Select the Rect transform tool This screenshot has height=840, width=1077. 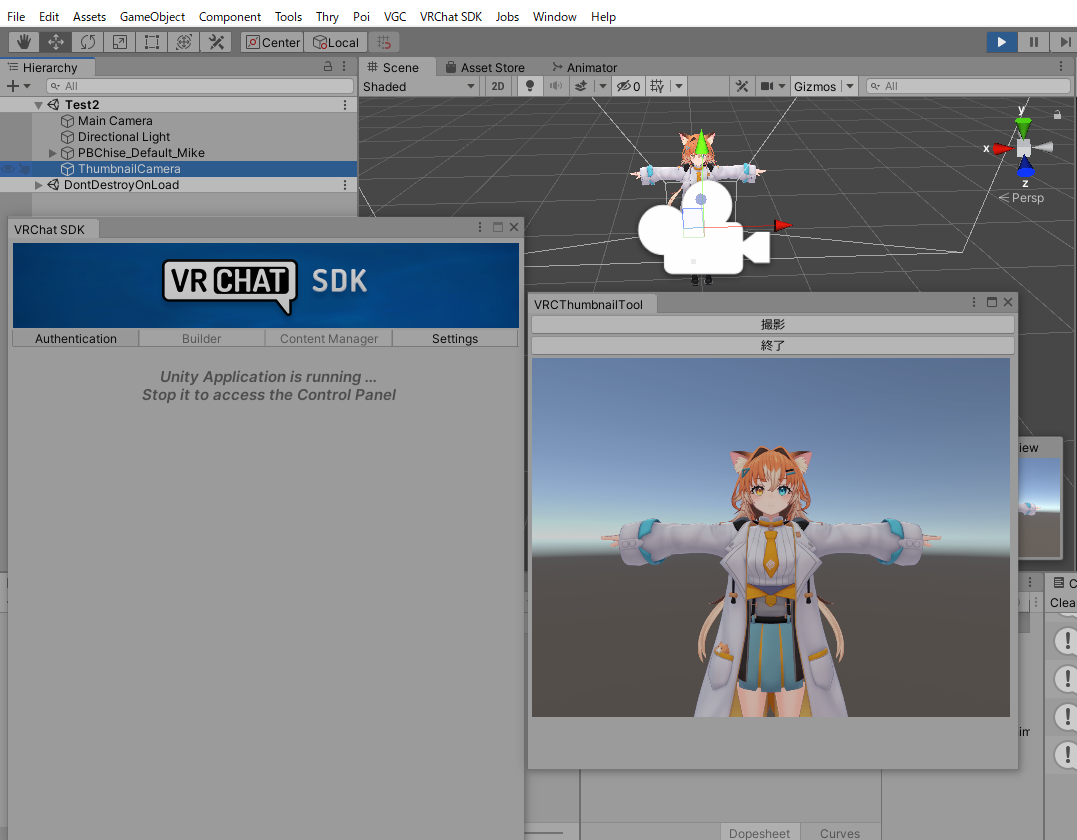152,42
